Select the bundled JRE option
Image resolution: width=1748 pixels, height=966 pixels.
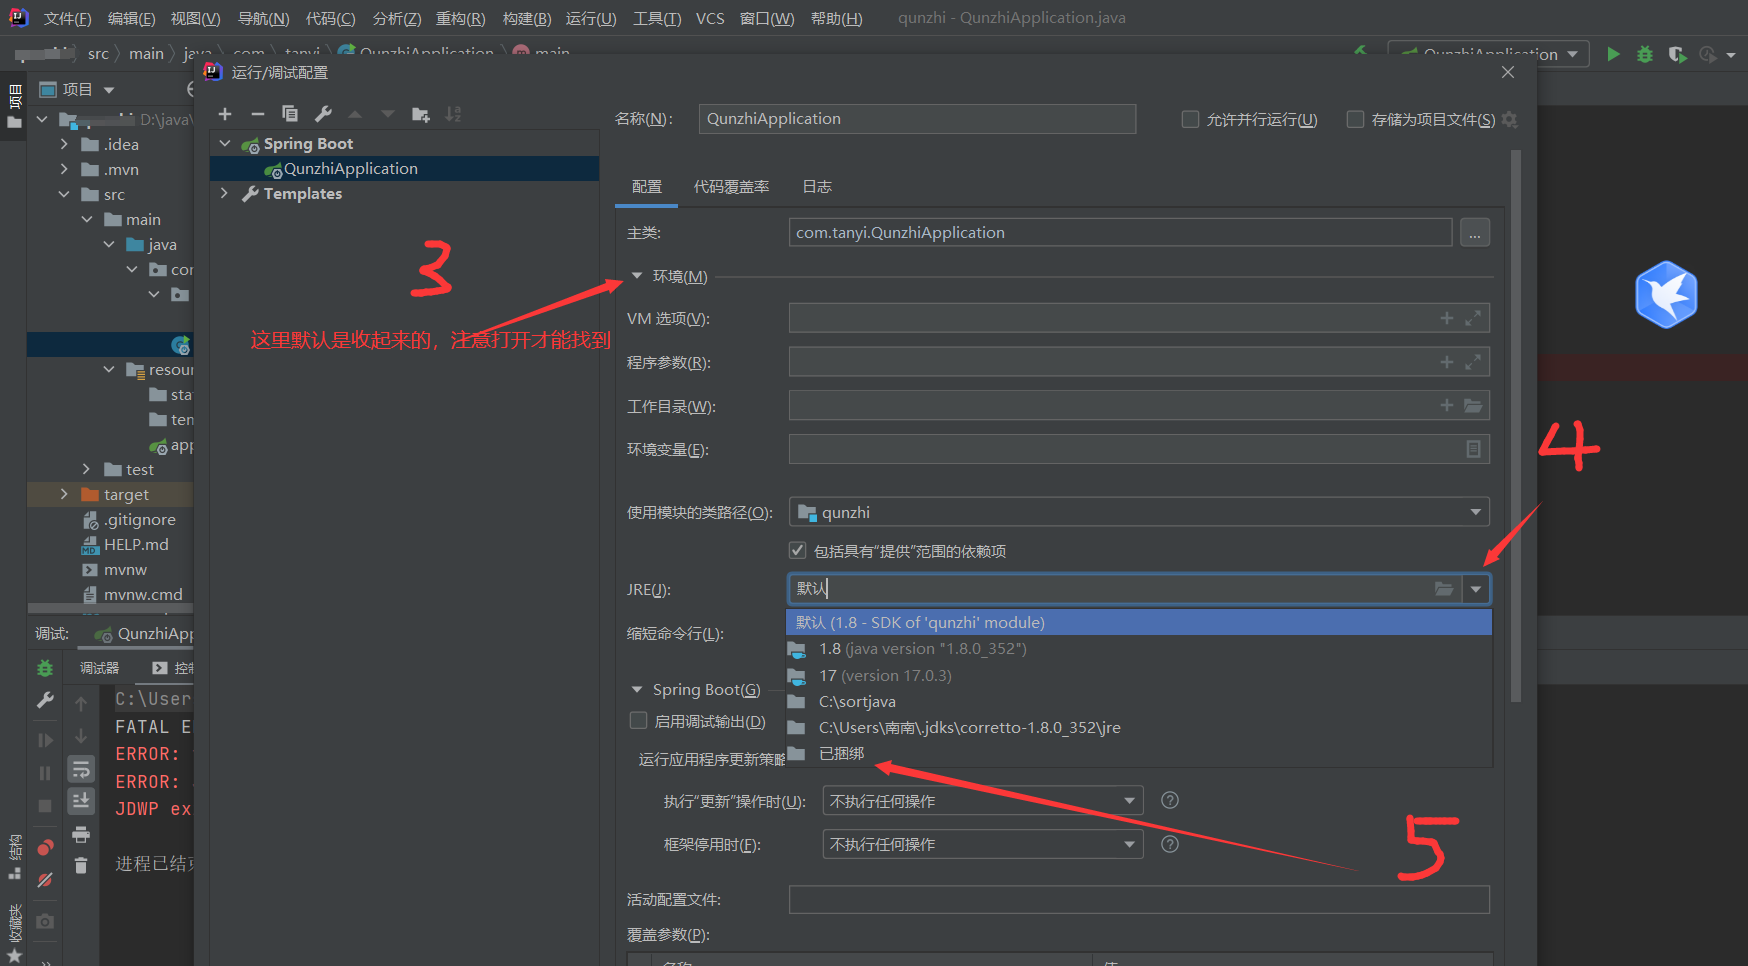tap(1139, 753)
